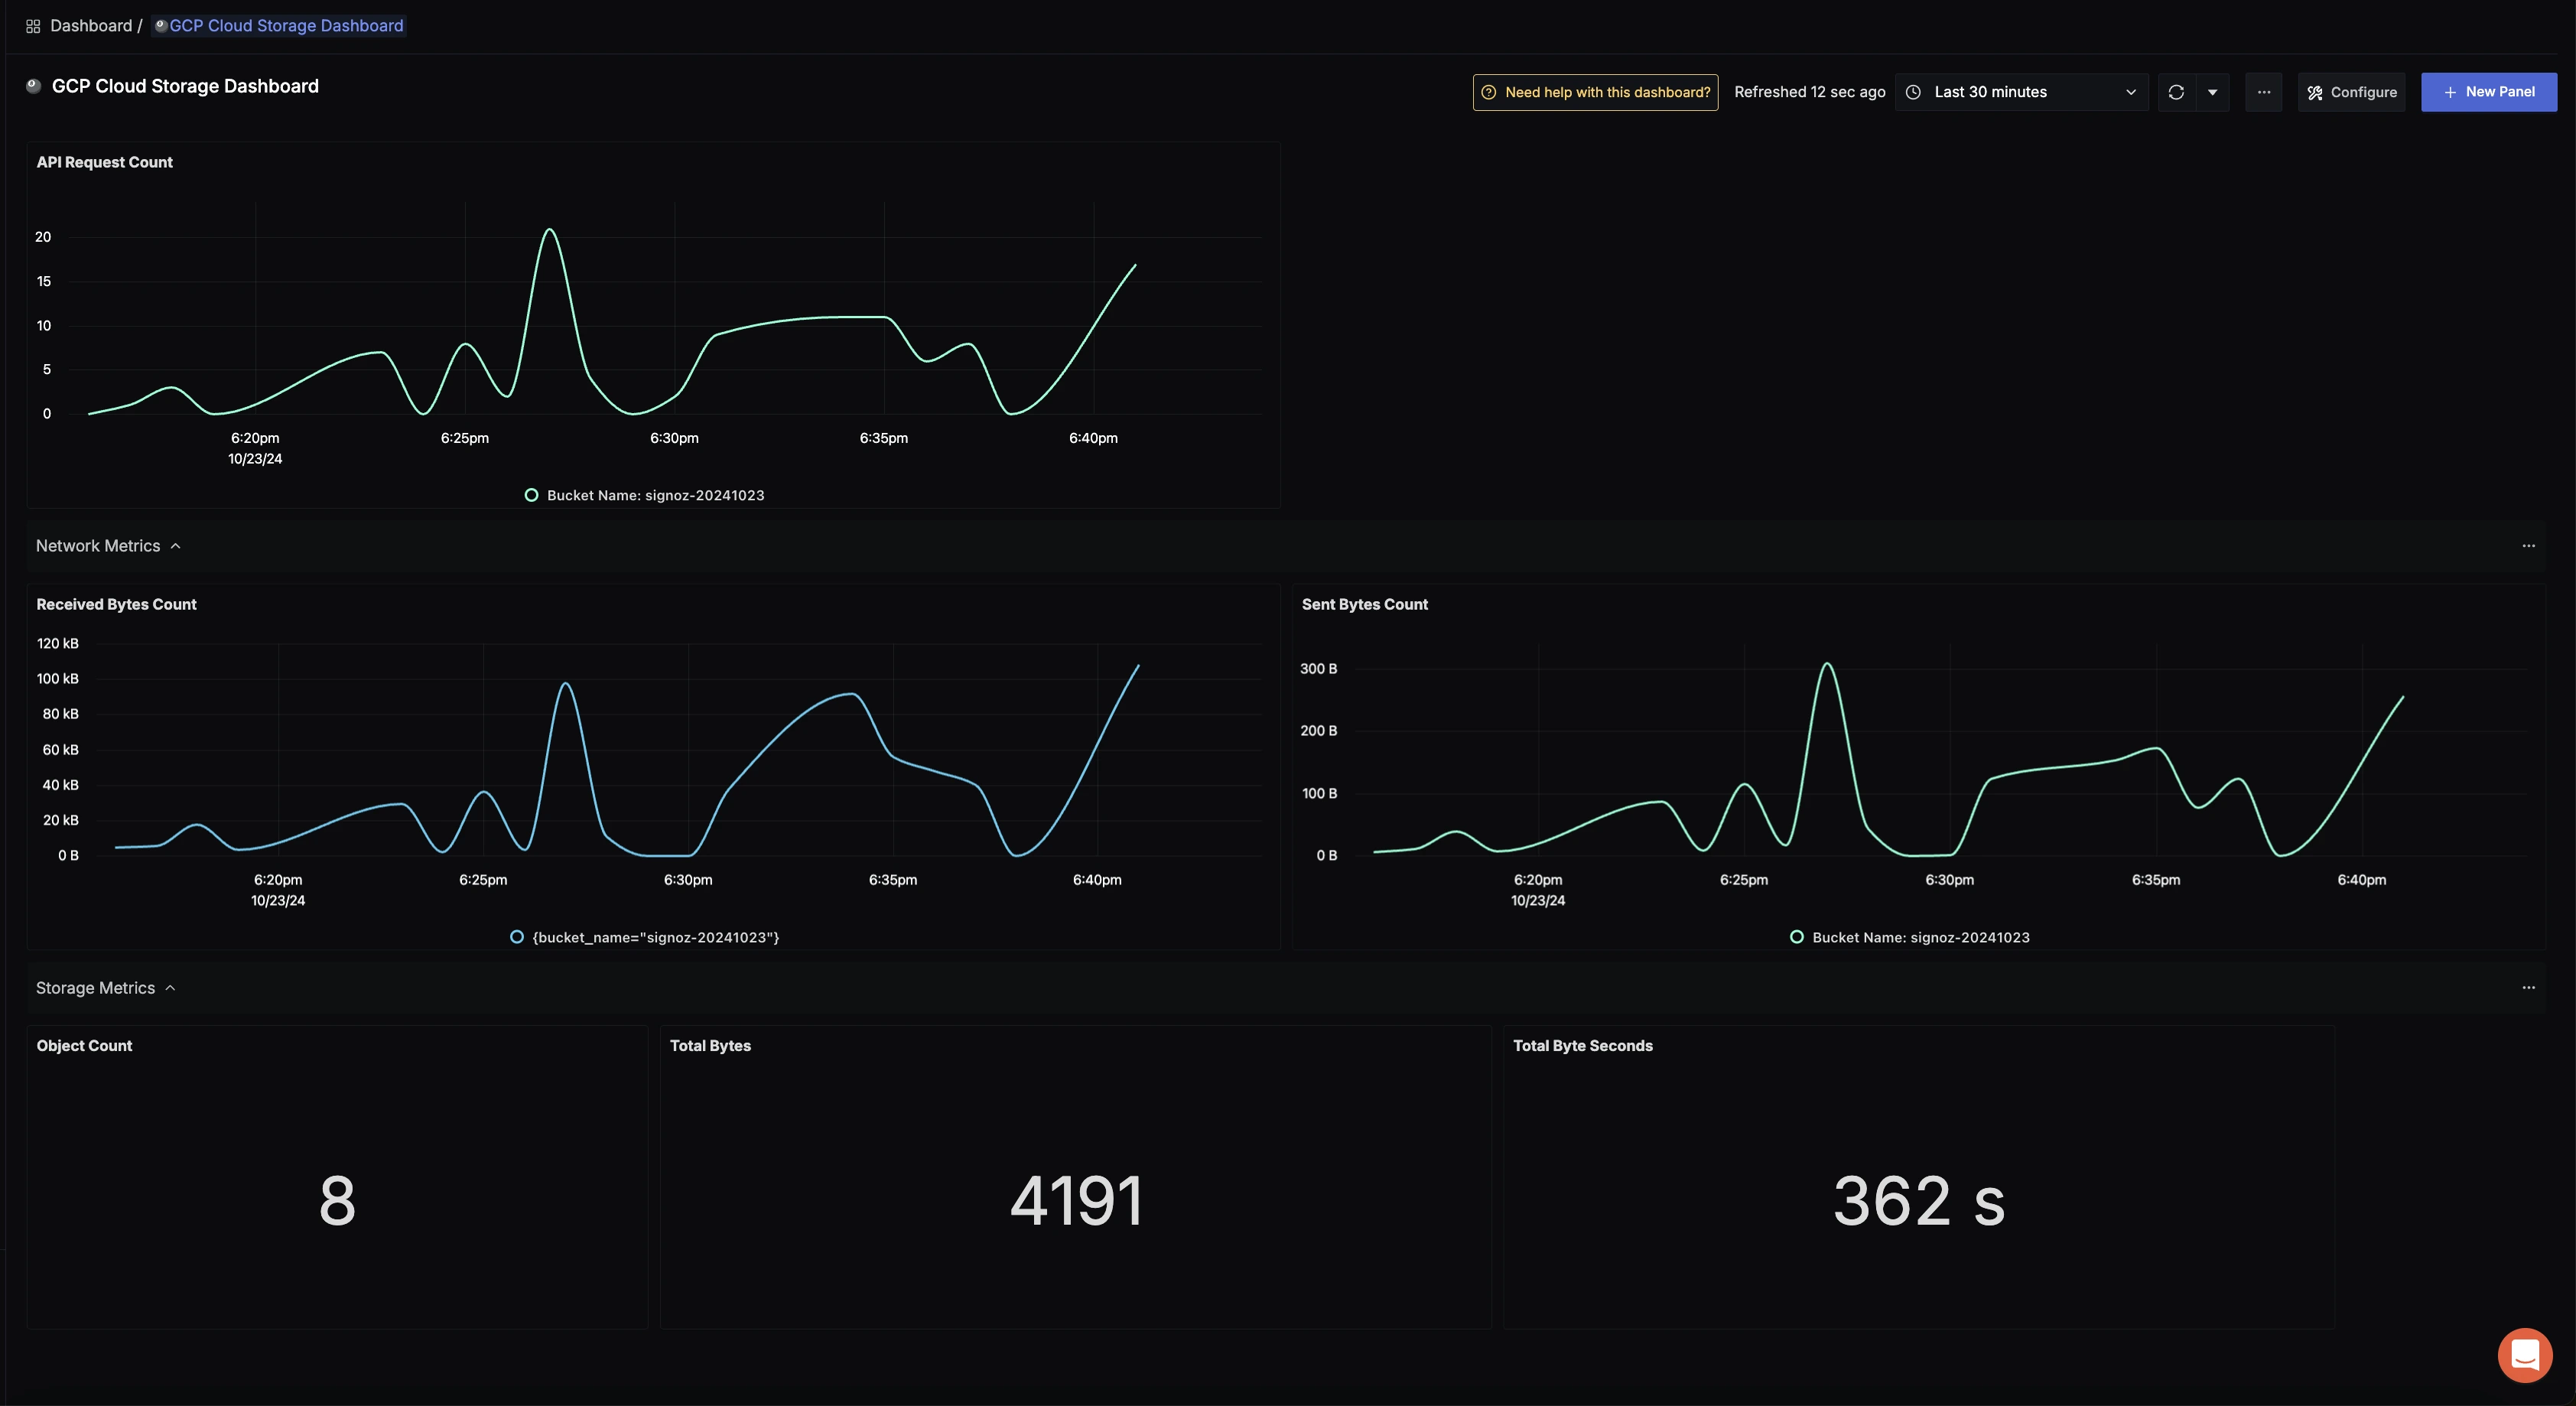
Task: Click the dashboard title 'GCP Cloud Storage Dashboard'
Action: click(x=185, y=86)
